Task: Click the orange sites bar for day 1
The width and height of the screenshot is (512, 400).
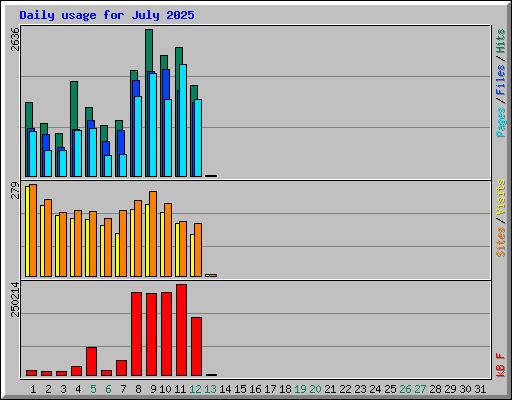Action: 33,230
